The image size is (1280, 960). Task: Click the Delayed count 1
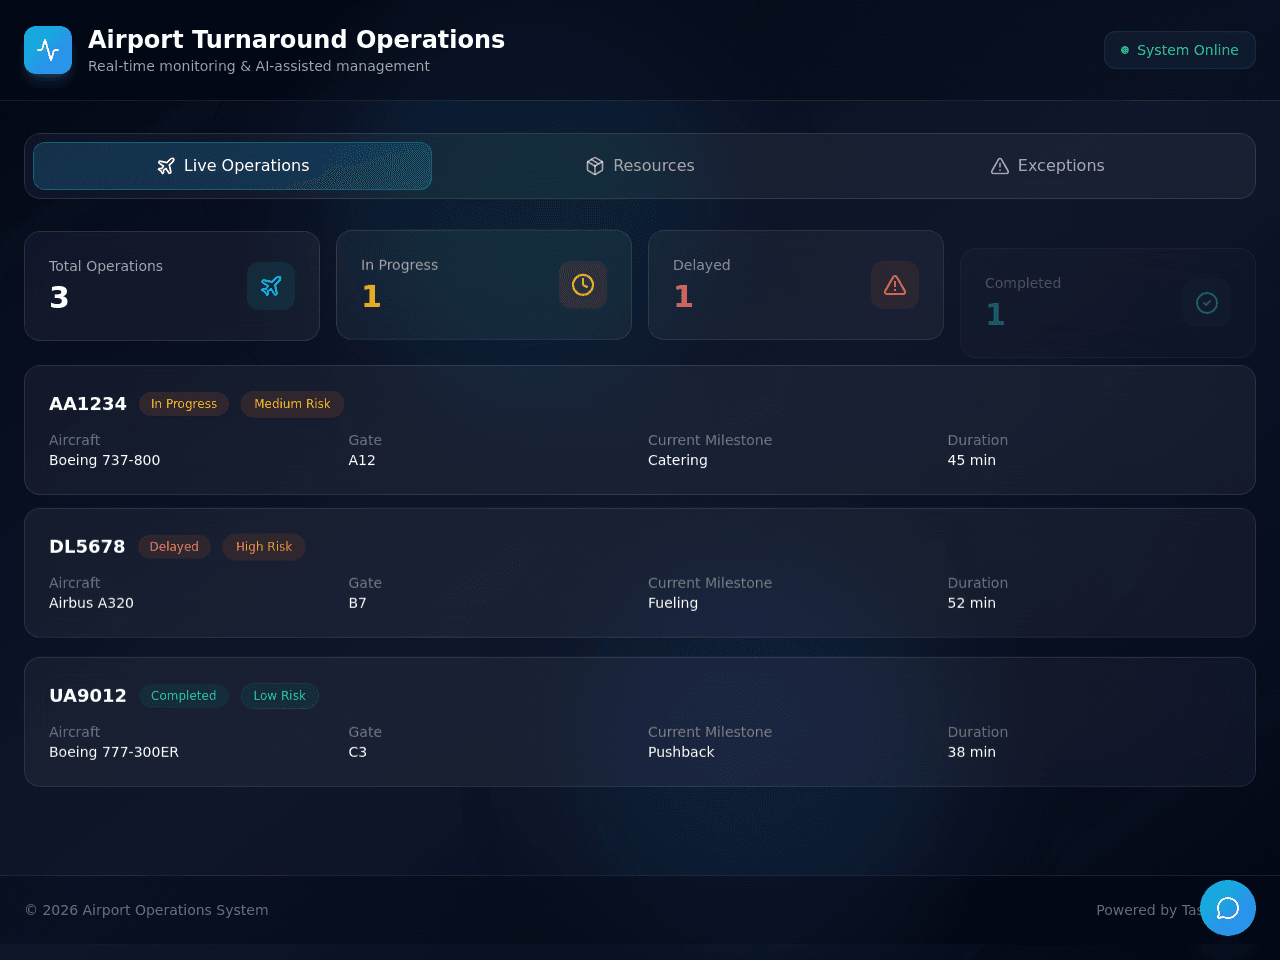tap(683, 297)
